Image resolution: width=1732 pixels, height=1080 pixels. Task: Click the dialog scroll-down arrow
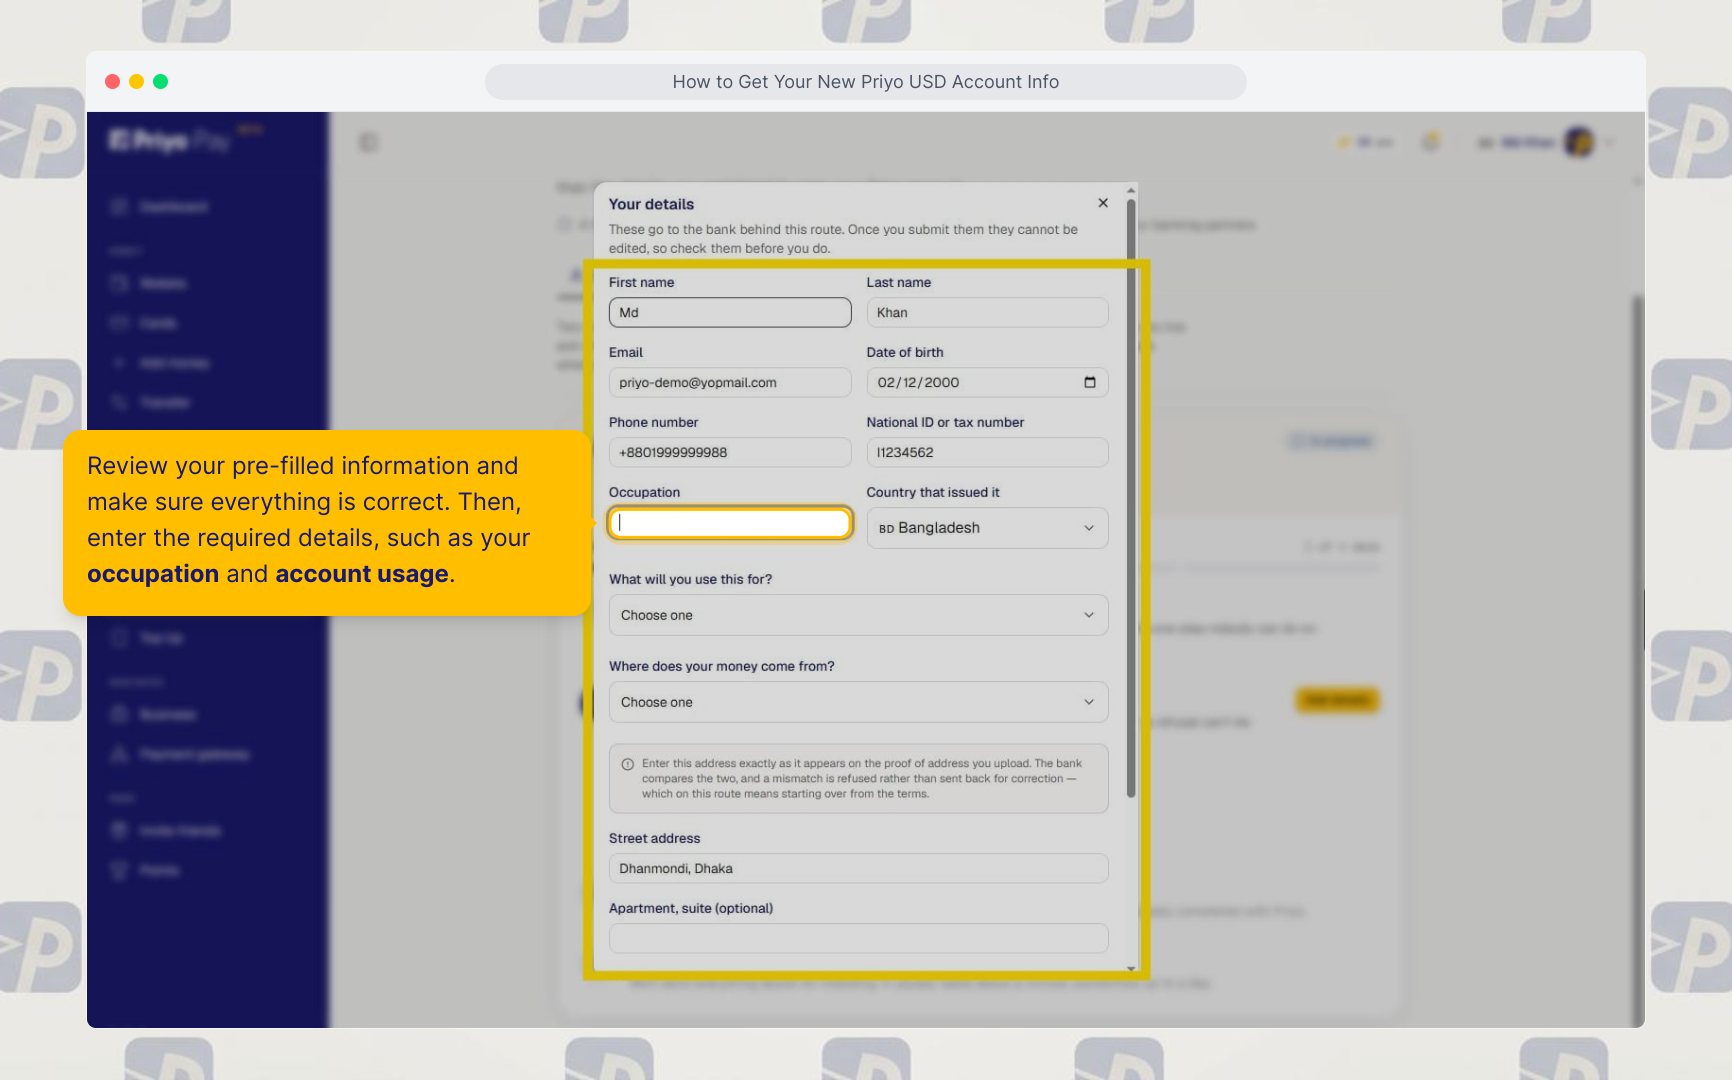[1131, 968]
